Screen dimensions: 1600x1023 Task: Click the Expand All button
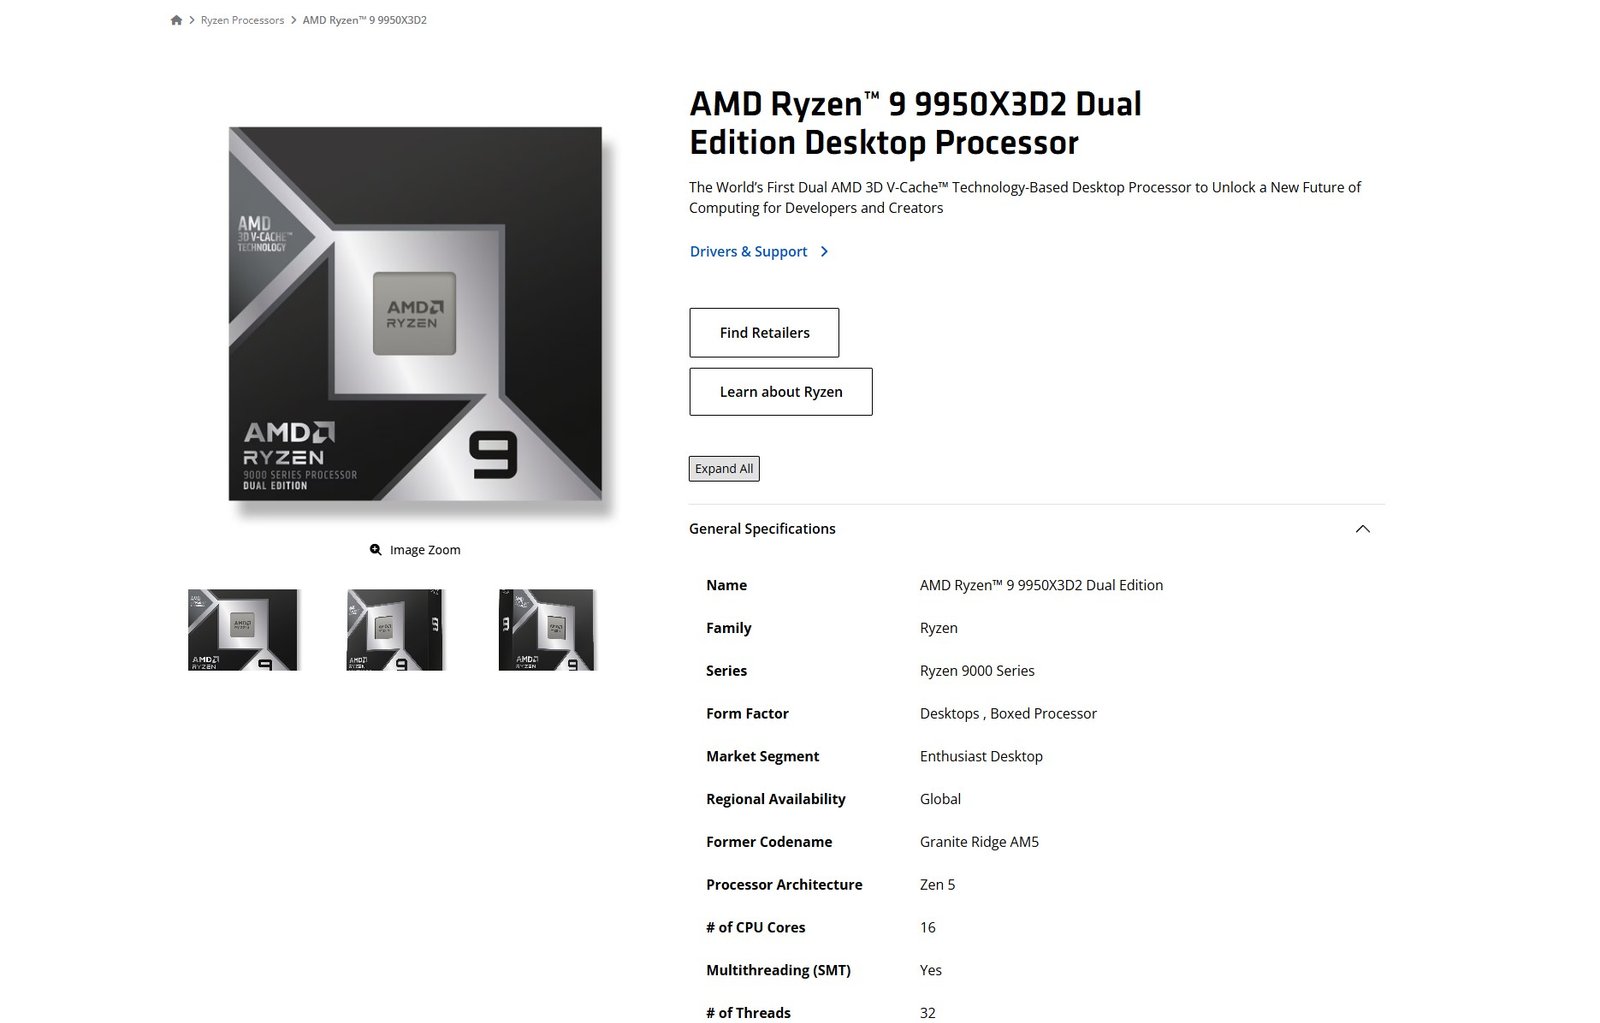tap(724, 469)
